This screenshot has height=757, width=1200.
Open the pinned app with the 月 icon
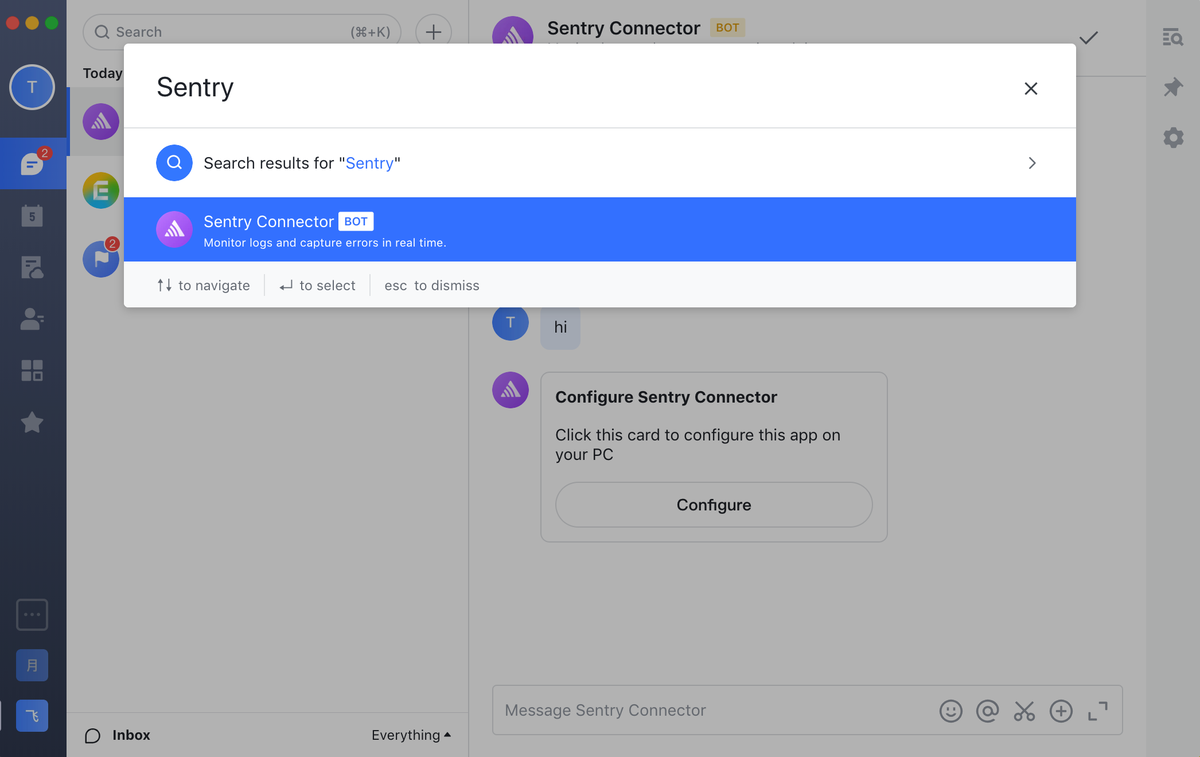tap(32, 665)
